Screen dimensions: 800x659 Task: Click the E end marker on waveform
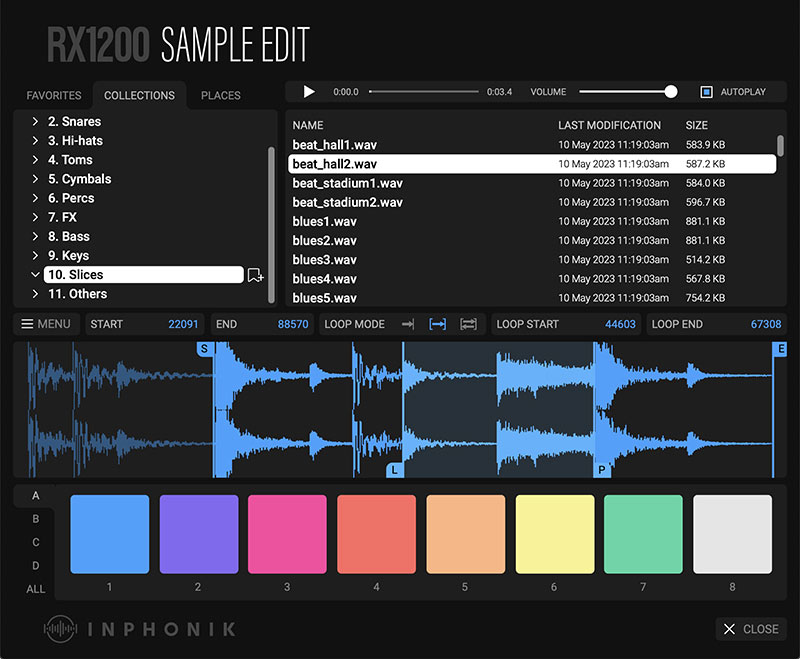coord(781,349)
